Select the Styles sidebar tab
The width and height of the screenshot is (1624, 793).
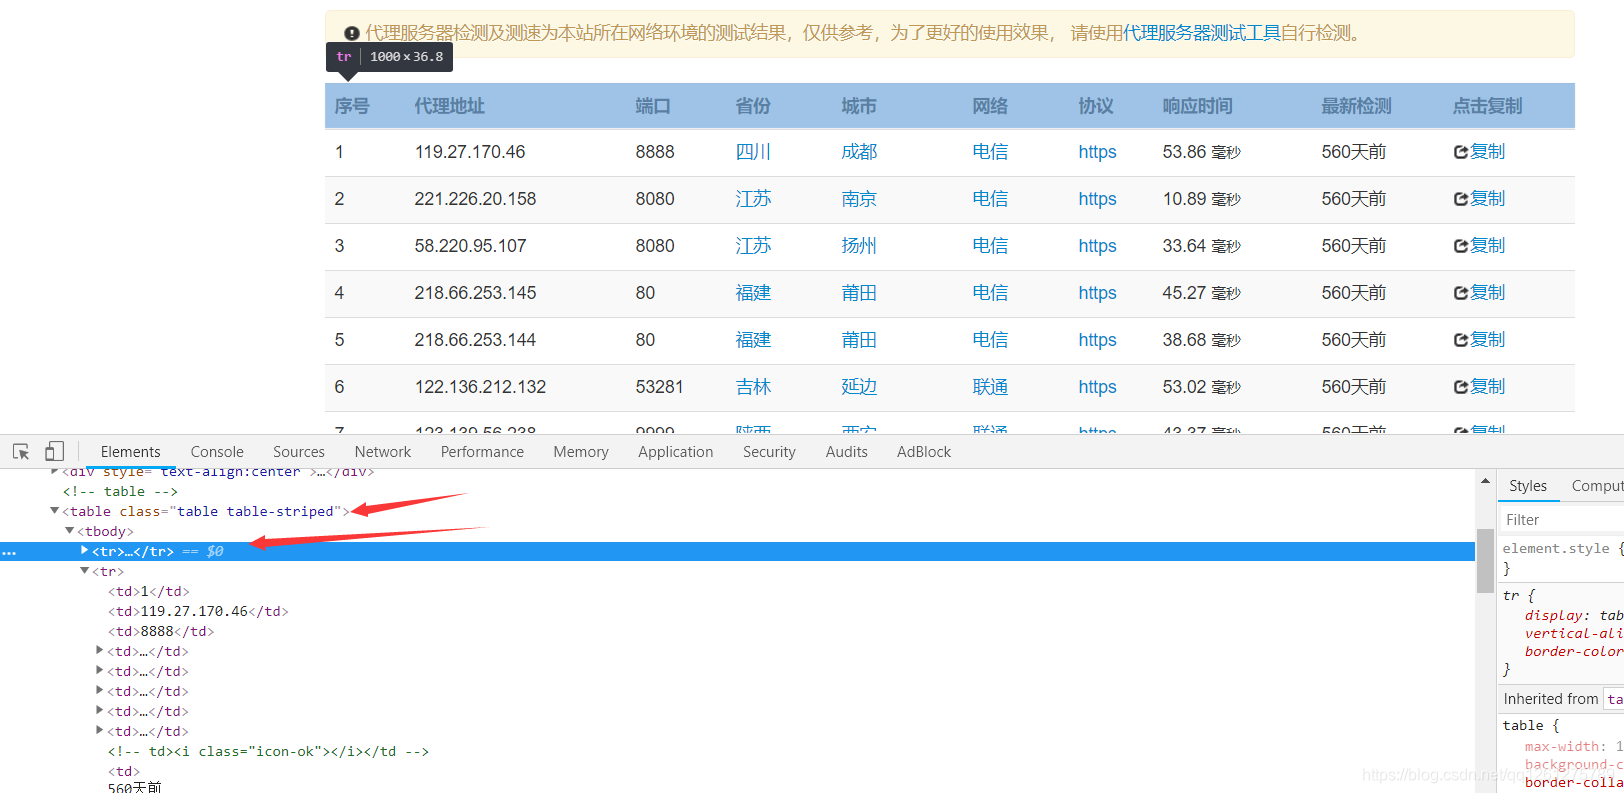(1528, 486)
